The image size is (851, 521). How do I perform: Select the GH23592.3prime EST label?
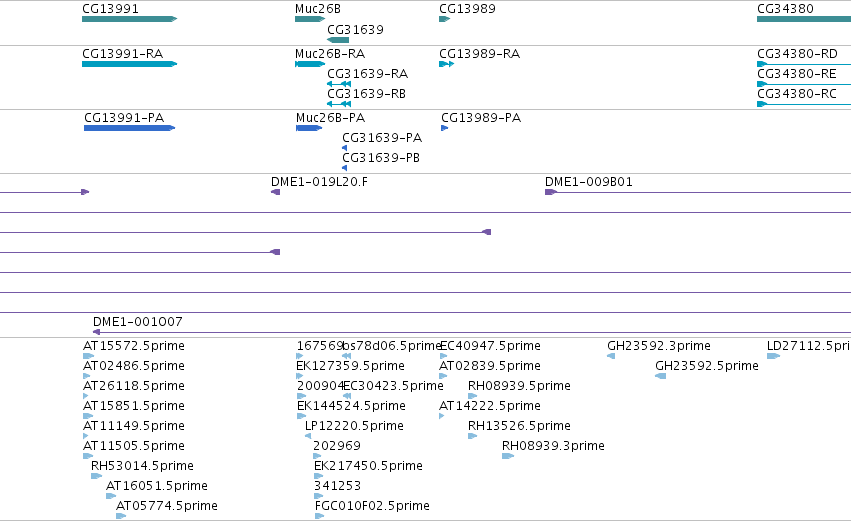click(x=659, y=346)
